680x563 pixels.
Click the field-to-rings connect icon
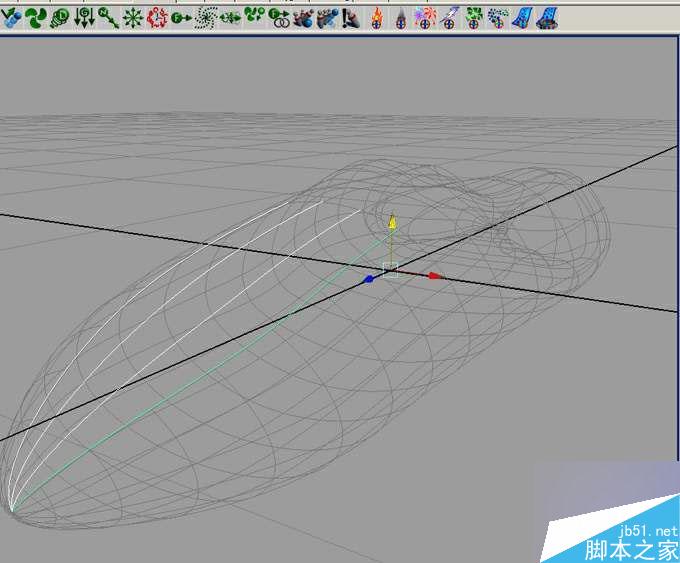[279, 18]
